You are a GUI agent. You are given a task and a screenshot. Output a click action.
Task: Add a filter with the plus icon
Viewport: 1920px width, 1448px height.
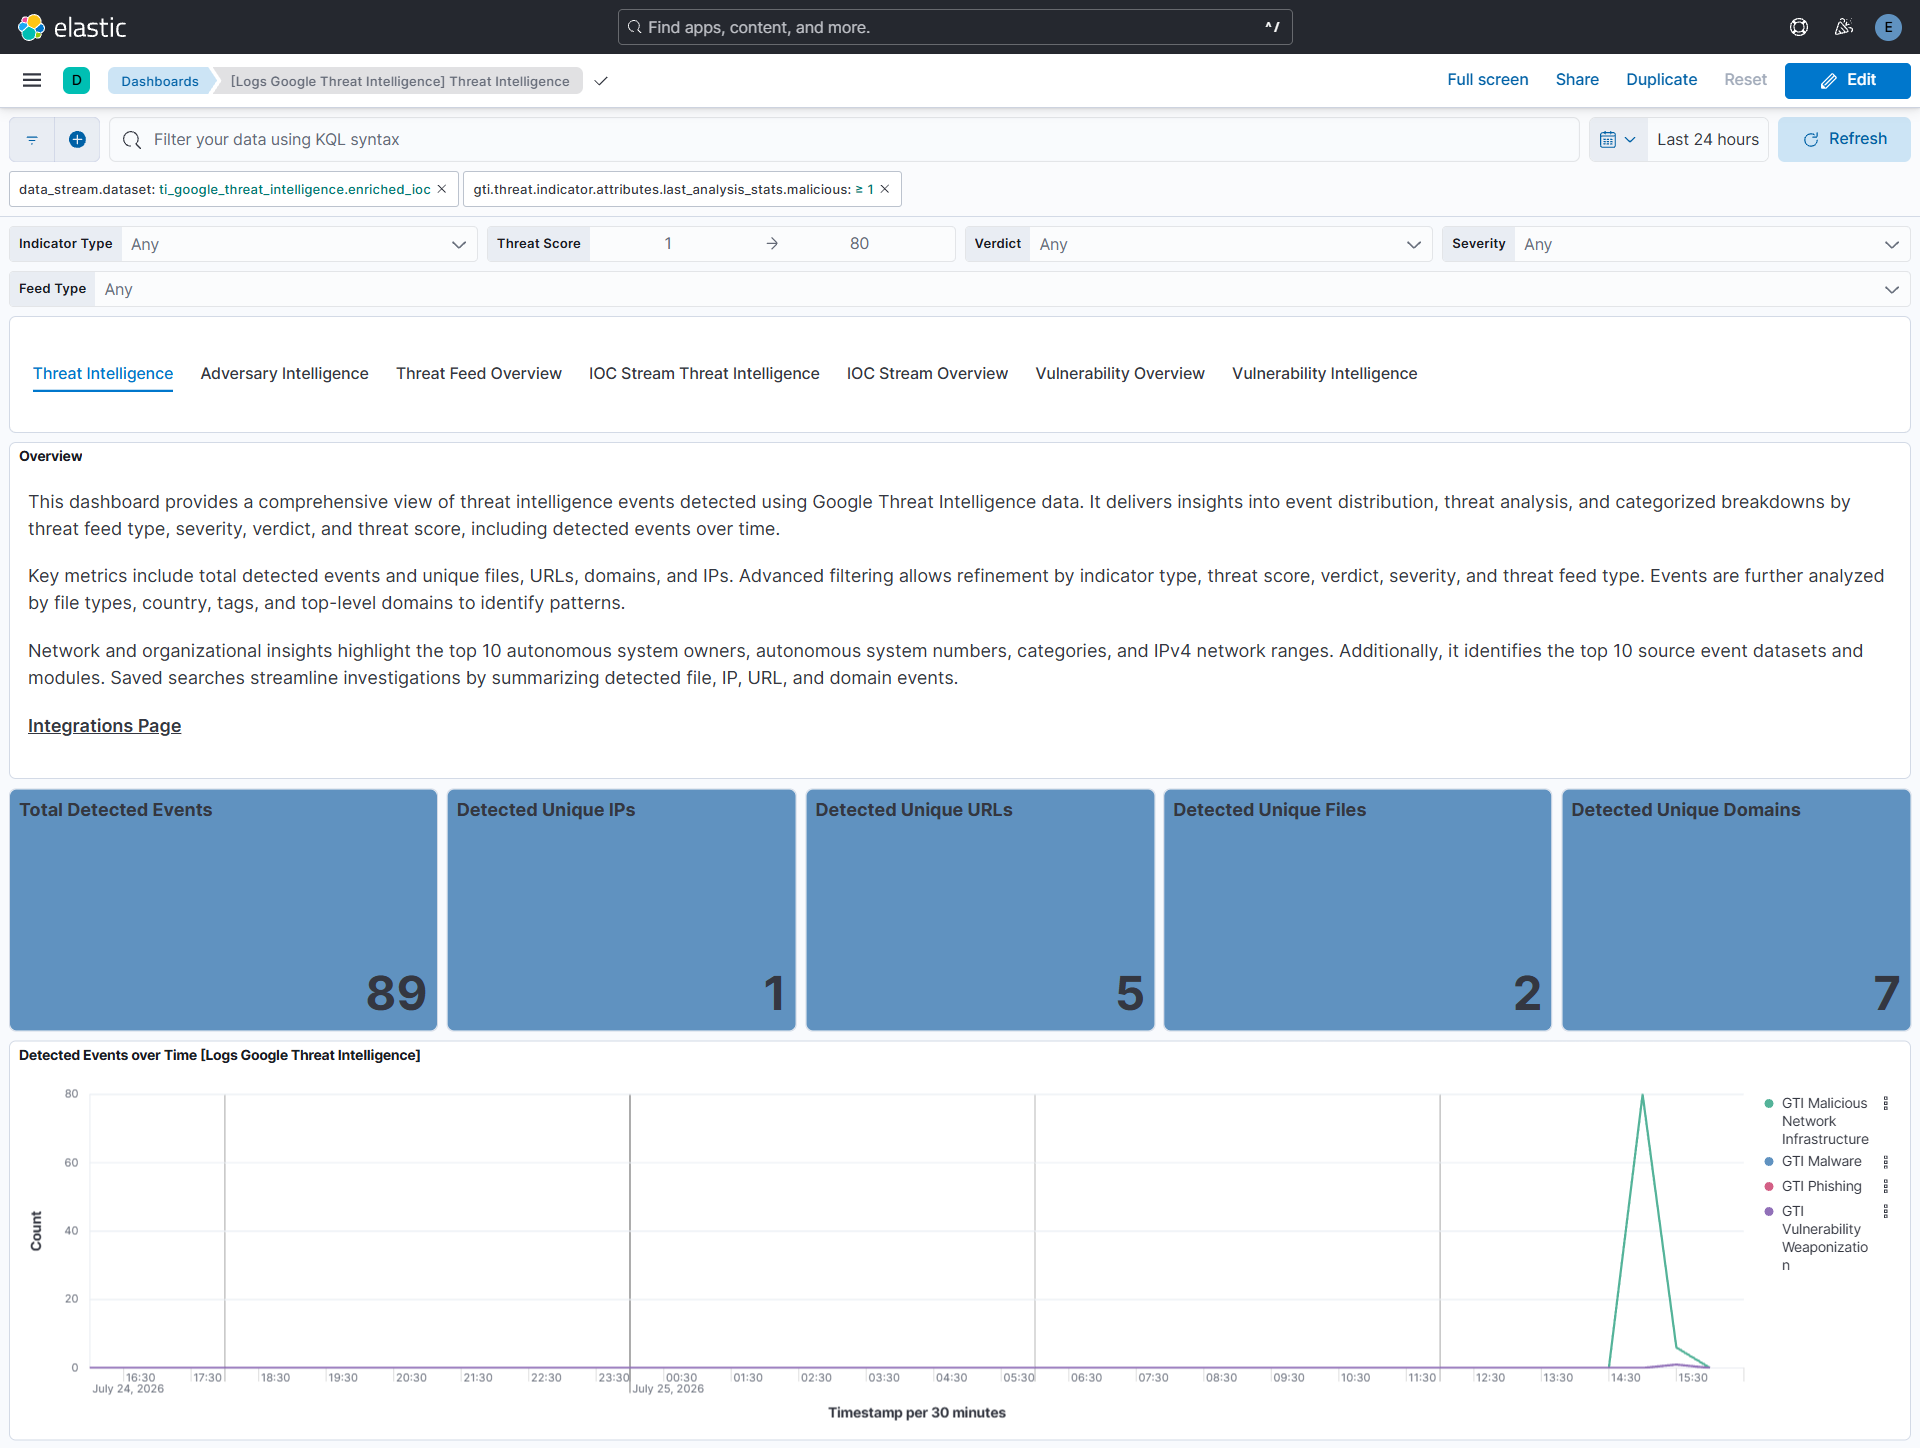(x=77, y=139)
